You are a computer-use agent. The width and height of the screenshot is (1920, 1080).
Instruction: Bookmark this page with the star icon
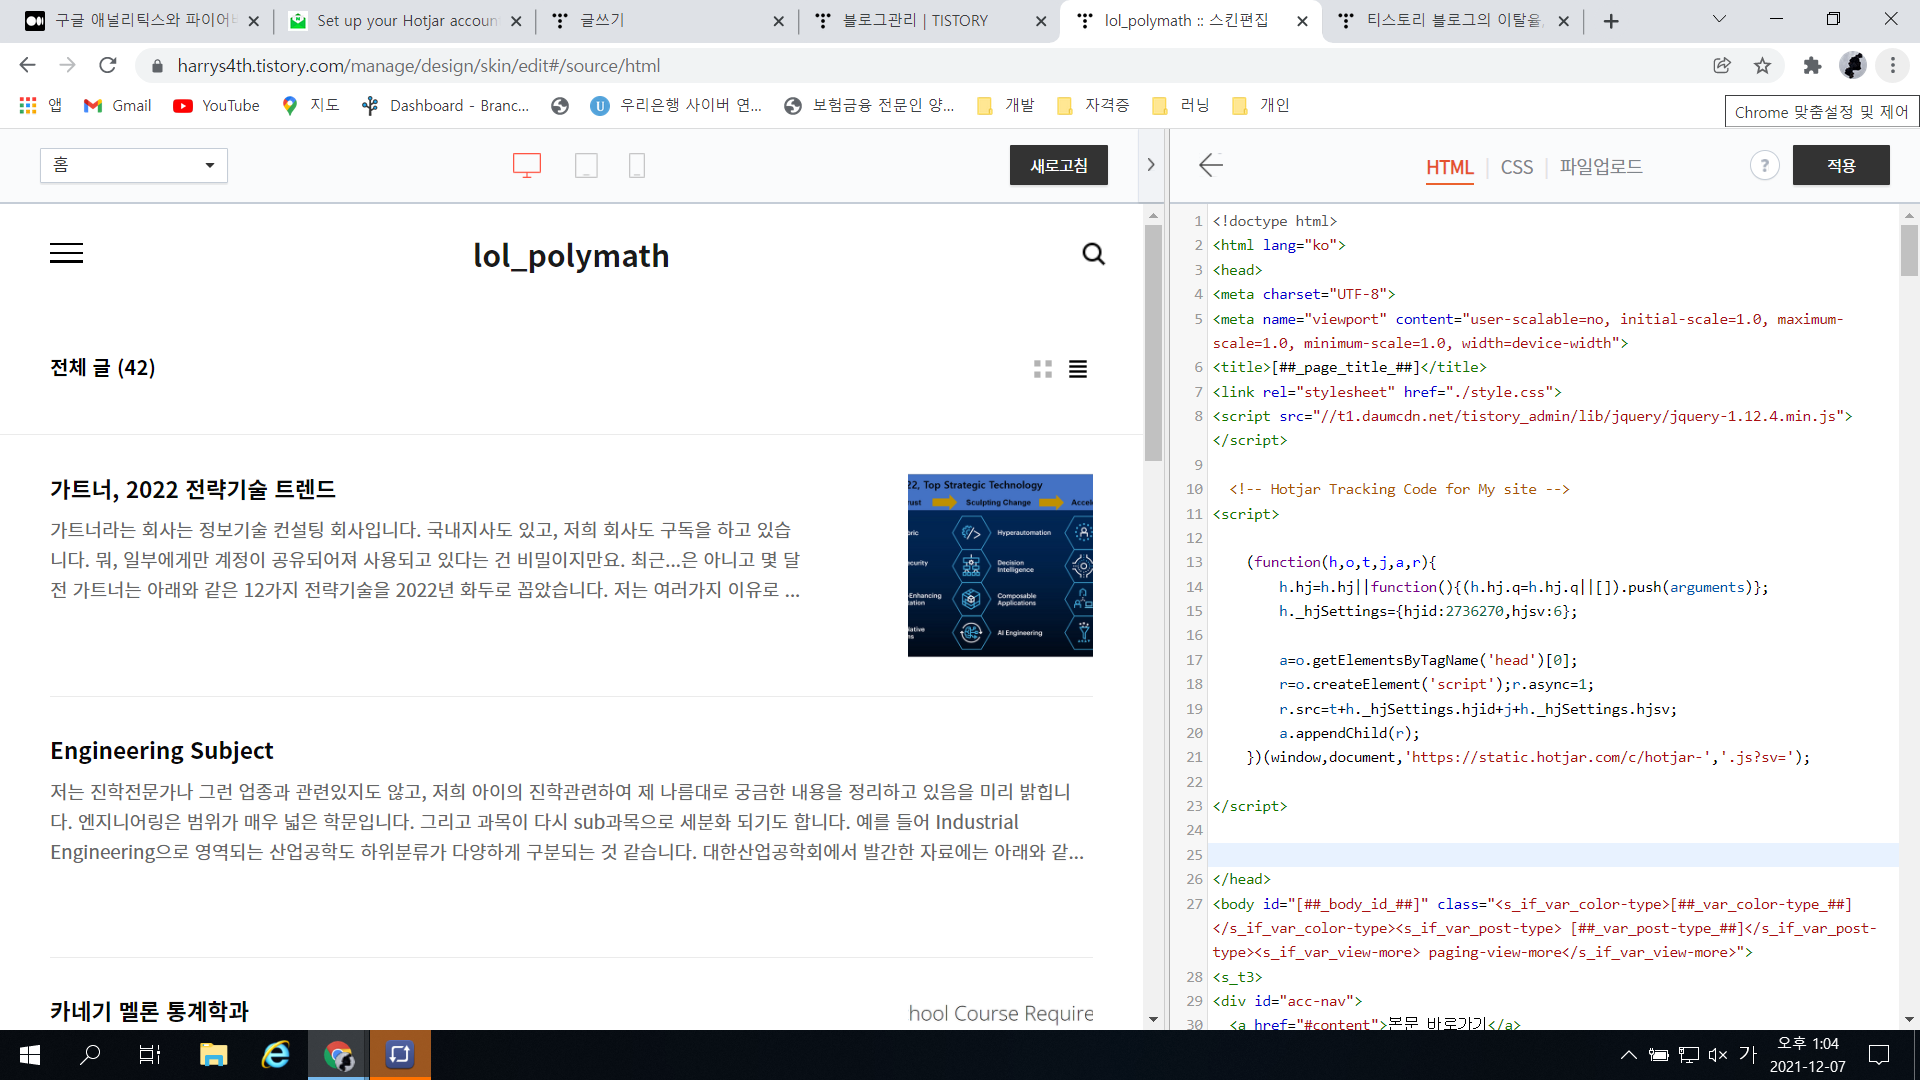pos(1762,66)
